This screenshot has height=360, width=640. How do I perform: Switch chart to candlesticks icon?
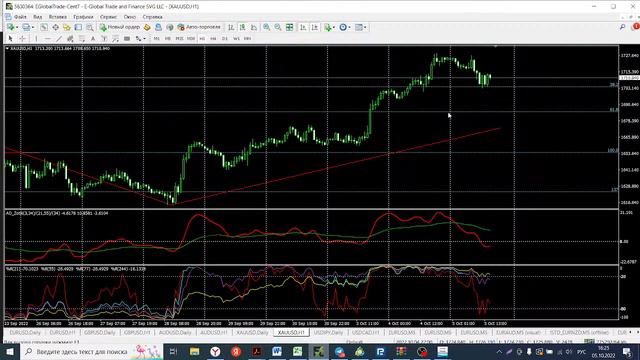click(x=242, y=27)
